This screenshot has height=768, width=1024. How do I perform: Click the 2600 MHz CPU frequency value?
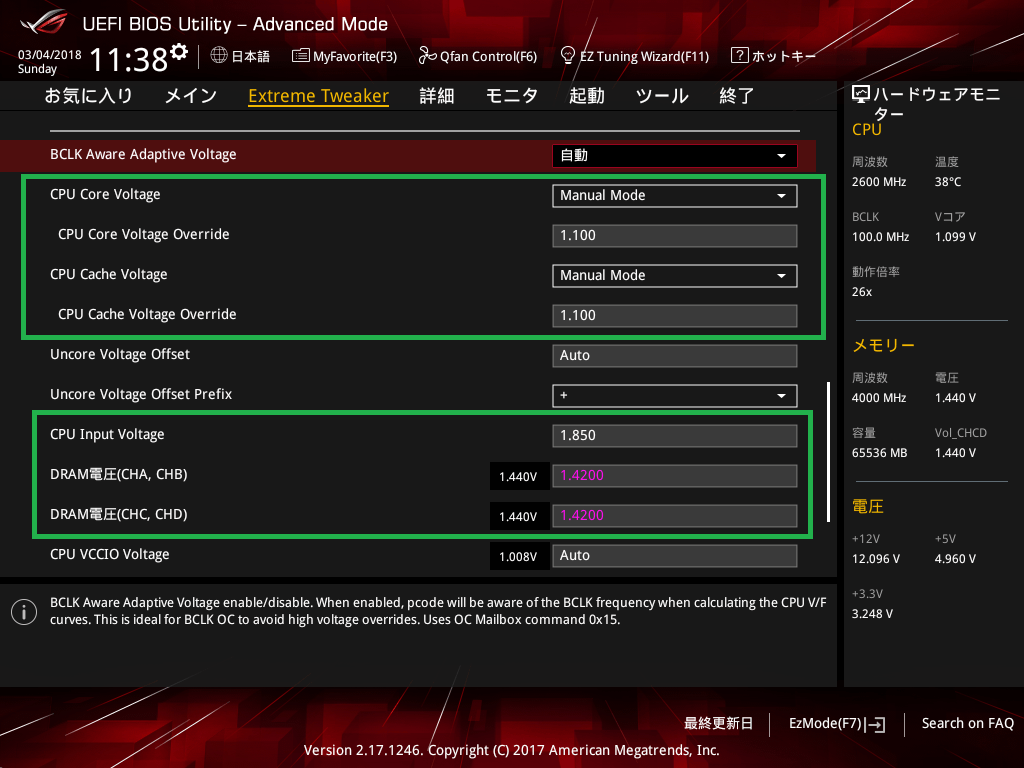(879, 182)
